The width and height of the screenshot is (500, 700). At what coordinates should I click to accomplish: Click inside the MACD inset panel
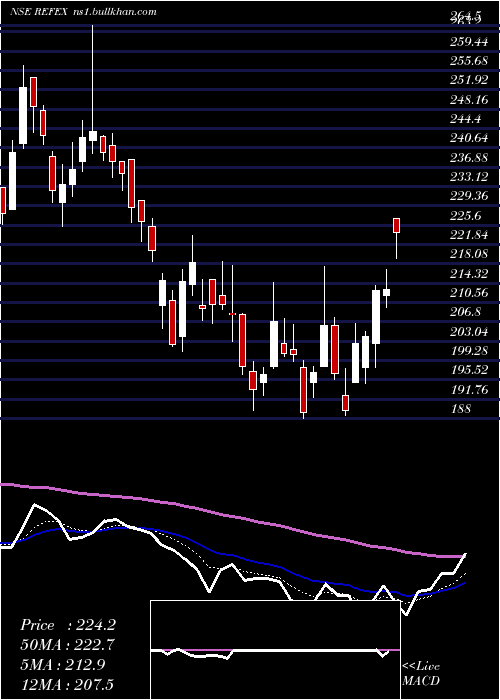point(275,650)
